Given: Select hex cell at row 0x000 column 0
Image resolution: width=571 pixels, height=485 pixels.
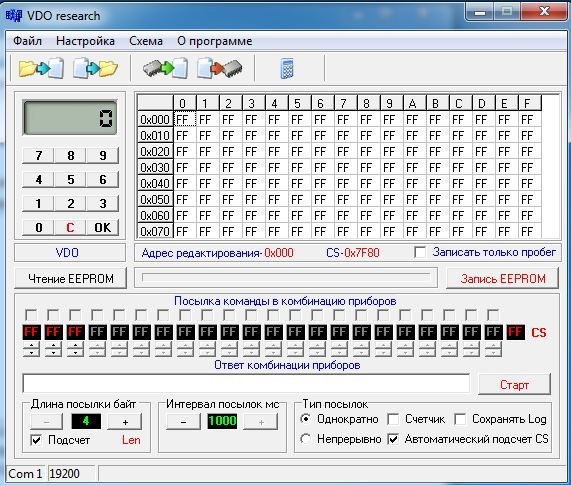Looking at the screenshot, I should pyautogui.click(x=185, y=119).
